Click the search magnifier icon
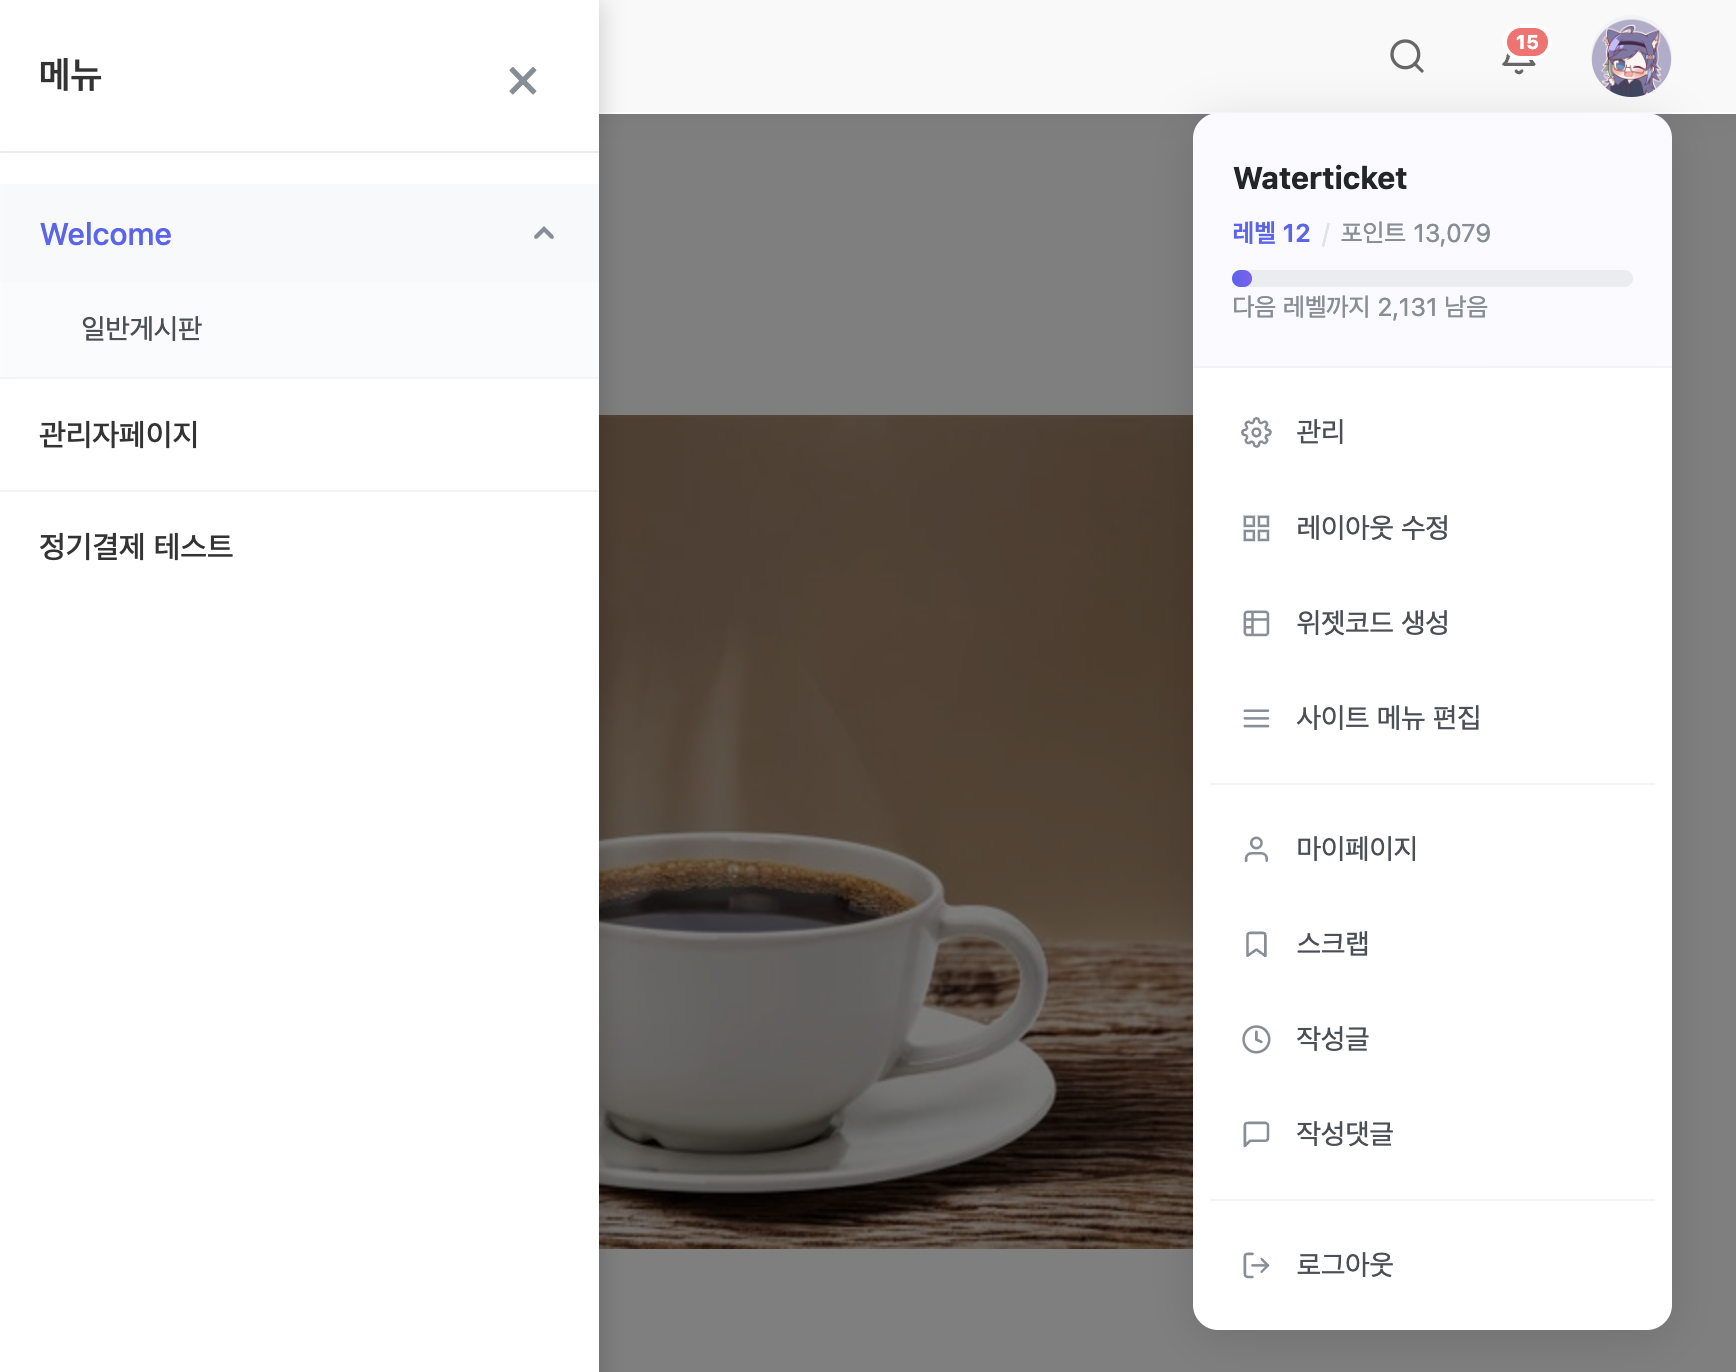This screenshot has height=1372, width=1736. tap(1408, 57)
